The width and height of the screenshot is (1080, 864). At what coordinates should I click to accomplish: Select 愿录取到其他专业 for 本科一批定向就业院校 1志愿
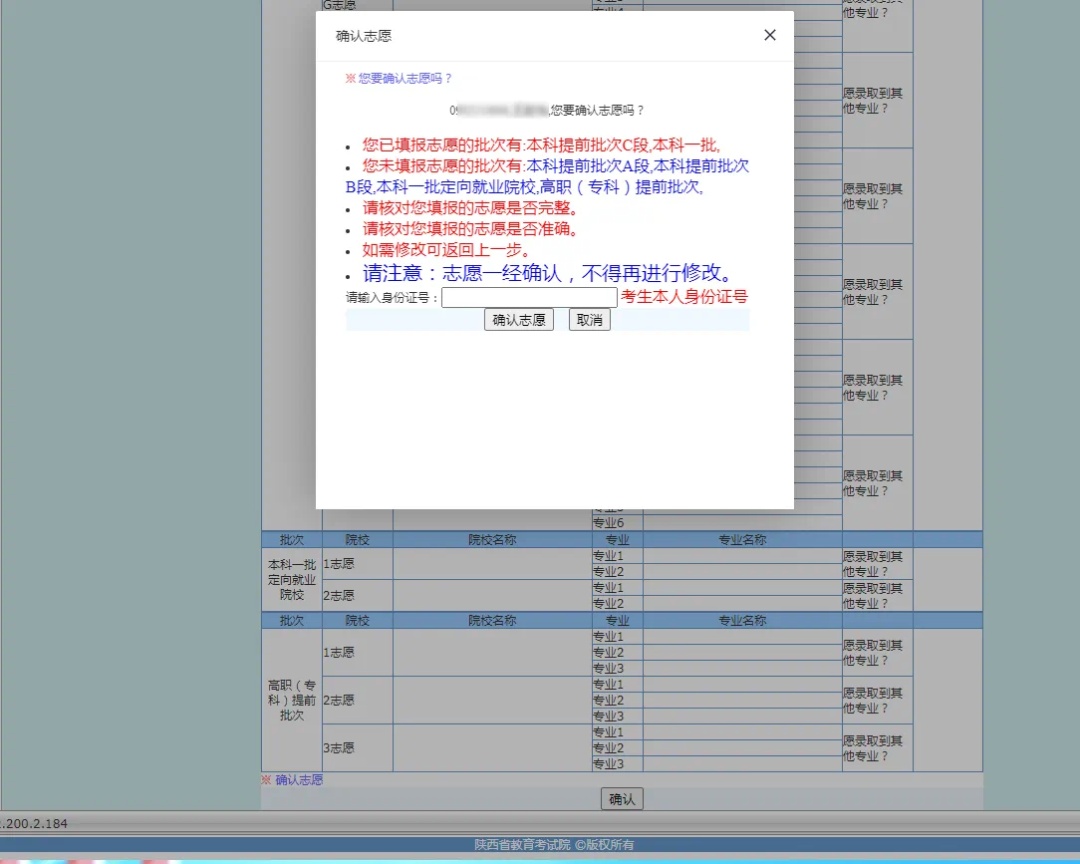coord(876,563)
